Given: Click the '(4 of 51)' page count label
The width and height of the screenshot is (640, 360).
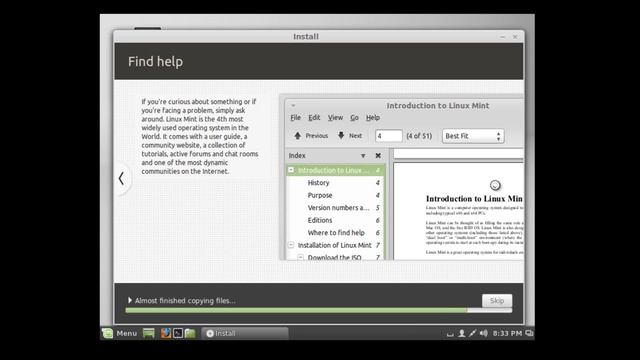Looking at the screenshot, I should click(419, 136).
